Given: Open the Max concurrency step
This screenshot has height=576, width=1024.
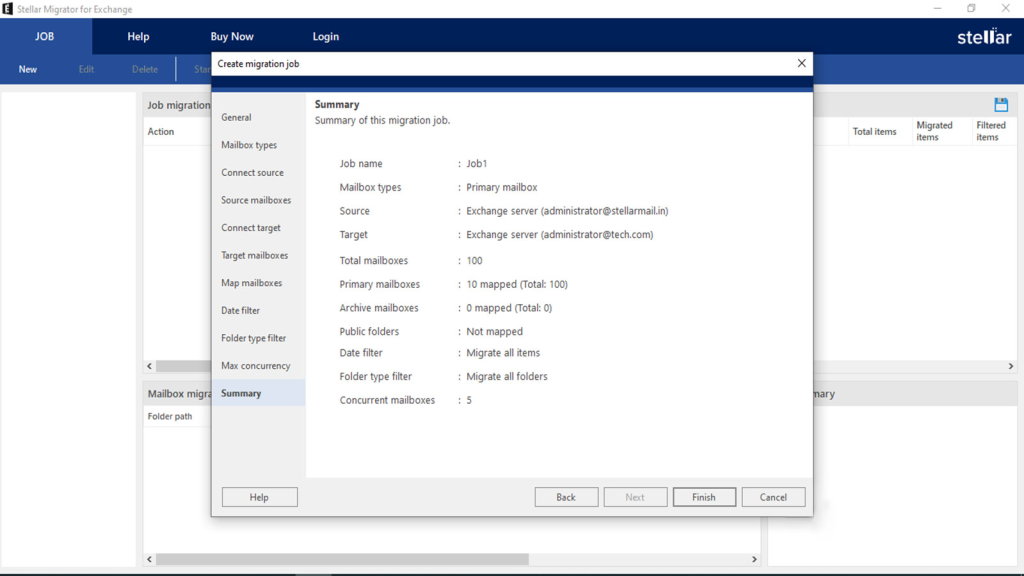Looking at the screenshot, I should pos(255,366).
